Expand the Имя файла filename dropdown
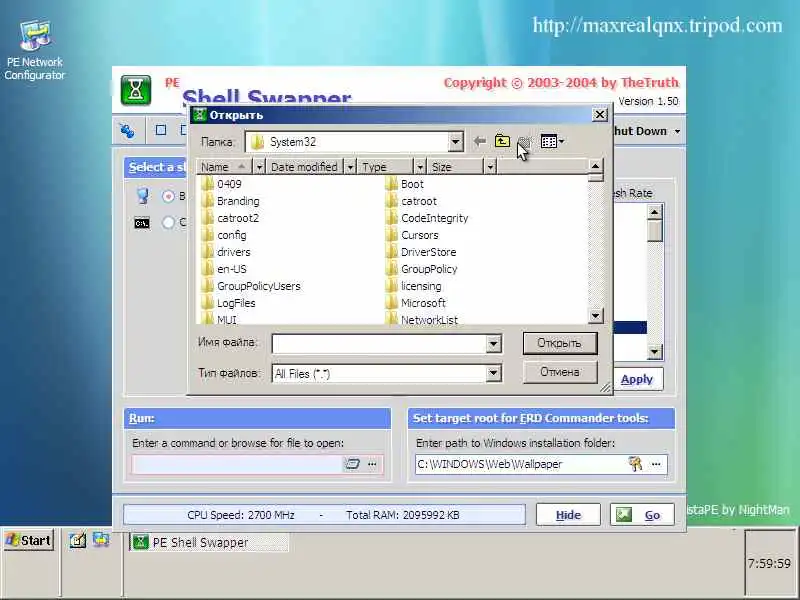The height and width of the screenshot is (600, 800). point(493,344)
